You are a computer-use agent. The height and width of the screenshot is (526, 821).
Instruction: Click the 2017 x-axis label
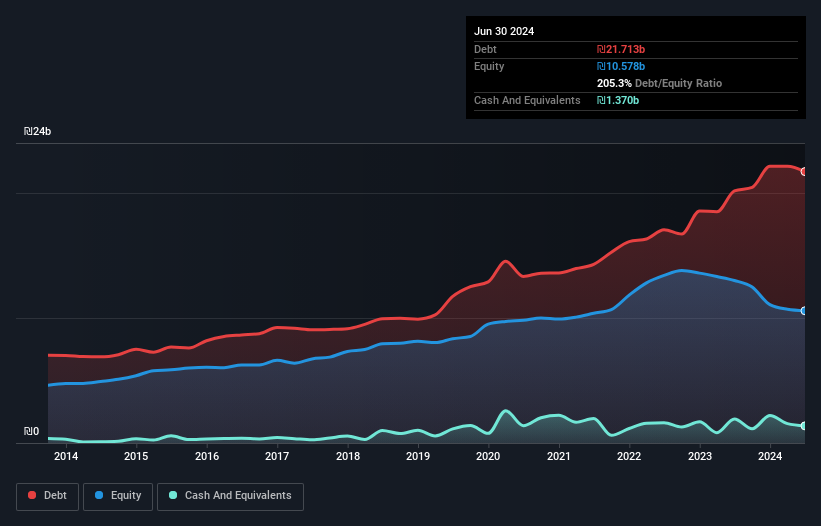click(277, 456)
